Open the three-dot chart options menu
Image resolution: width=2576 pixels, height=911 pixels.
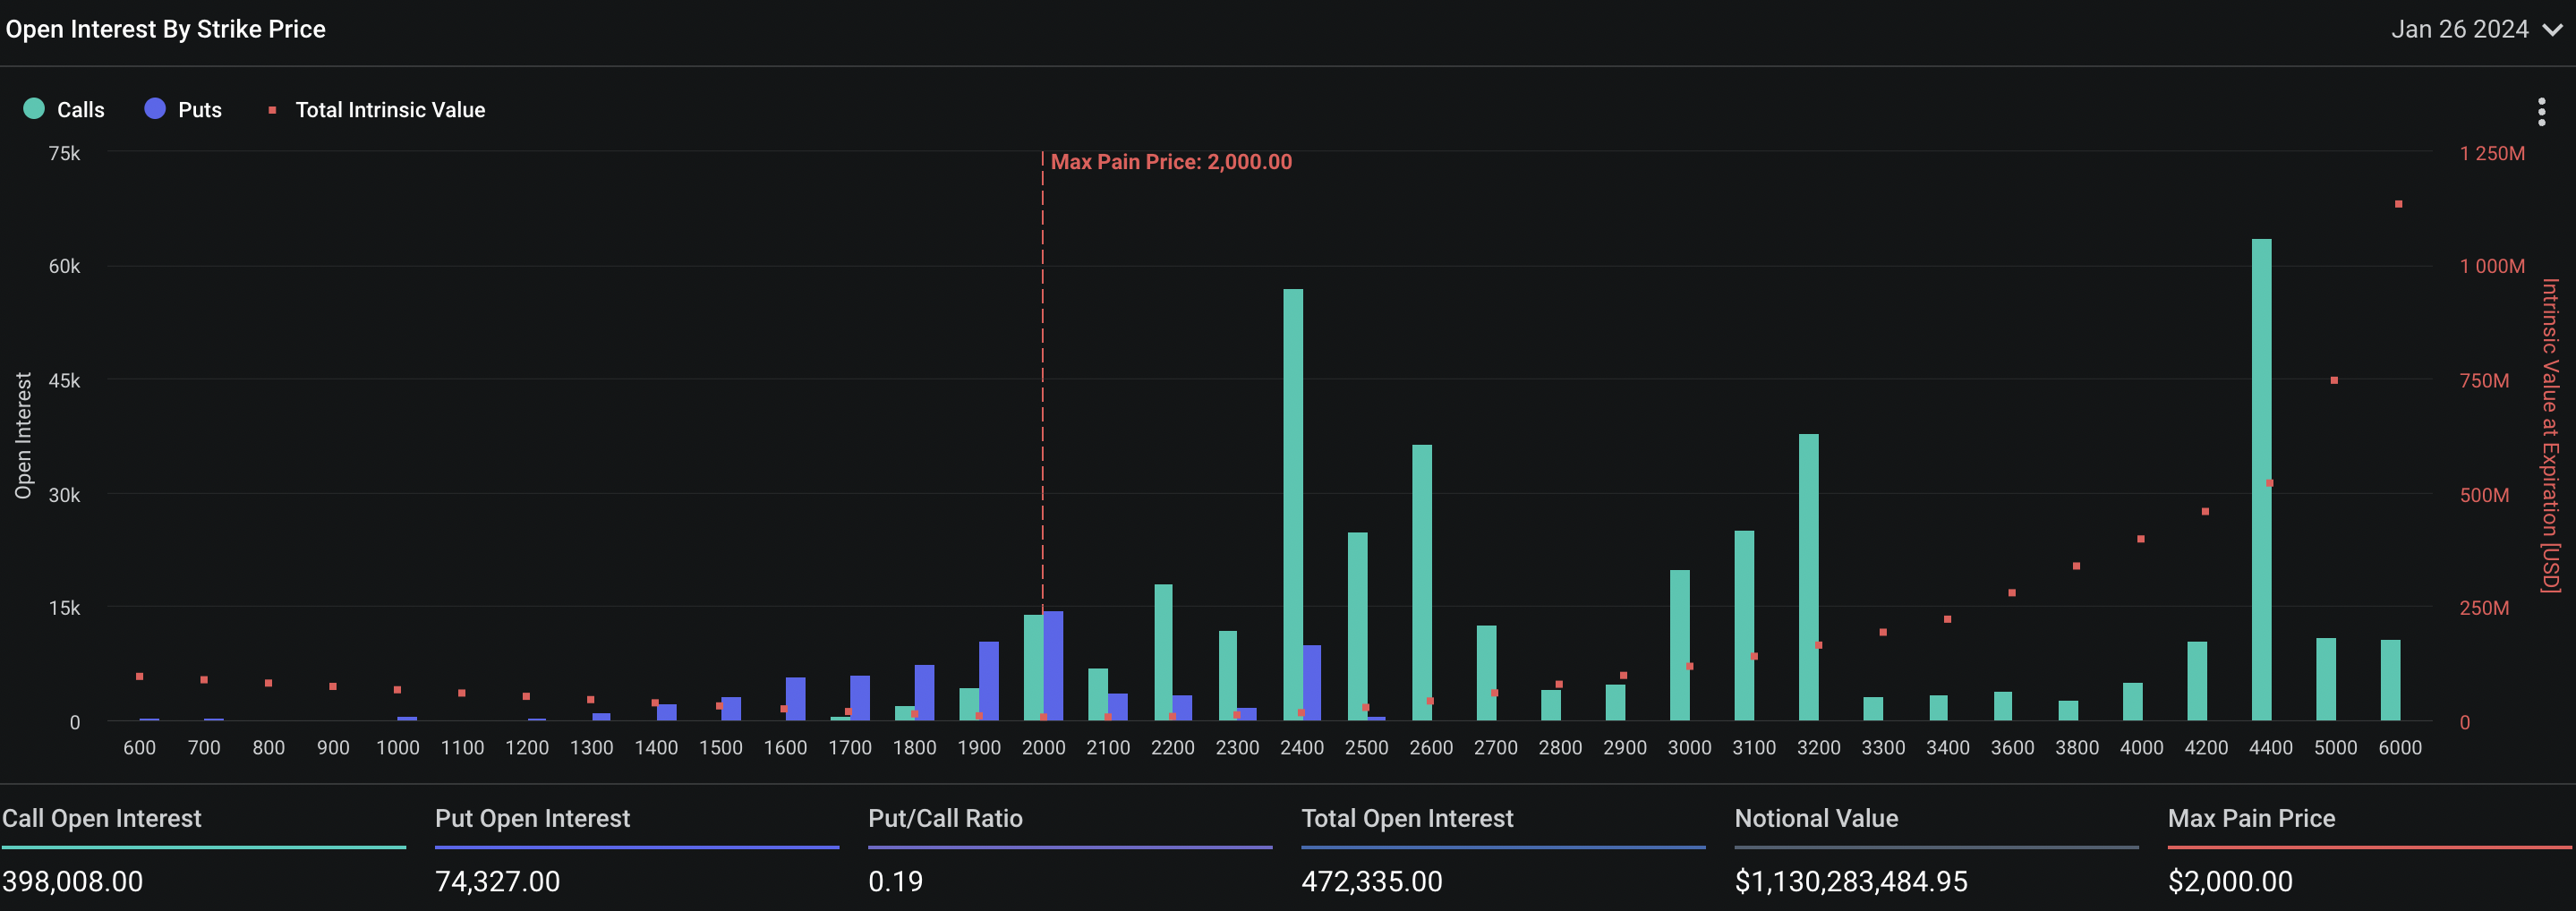click(2541, 111)
